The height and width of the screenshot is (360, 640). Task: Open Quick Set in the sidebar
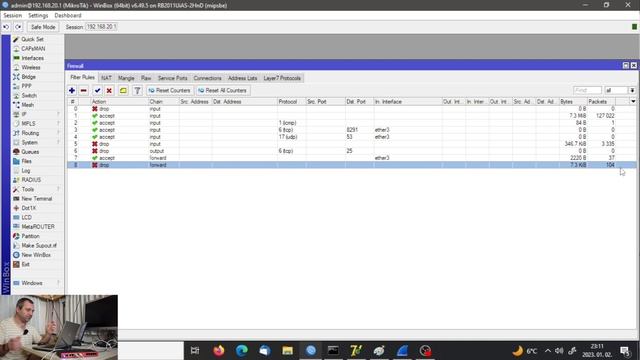[32, 39]
